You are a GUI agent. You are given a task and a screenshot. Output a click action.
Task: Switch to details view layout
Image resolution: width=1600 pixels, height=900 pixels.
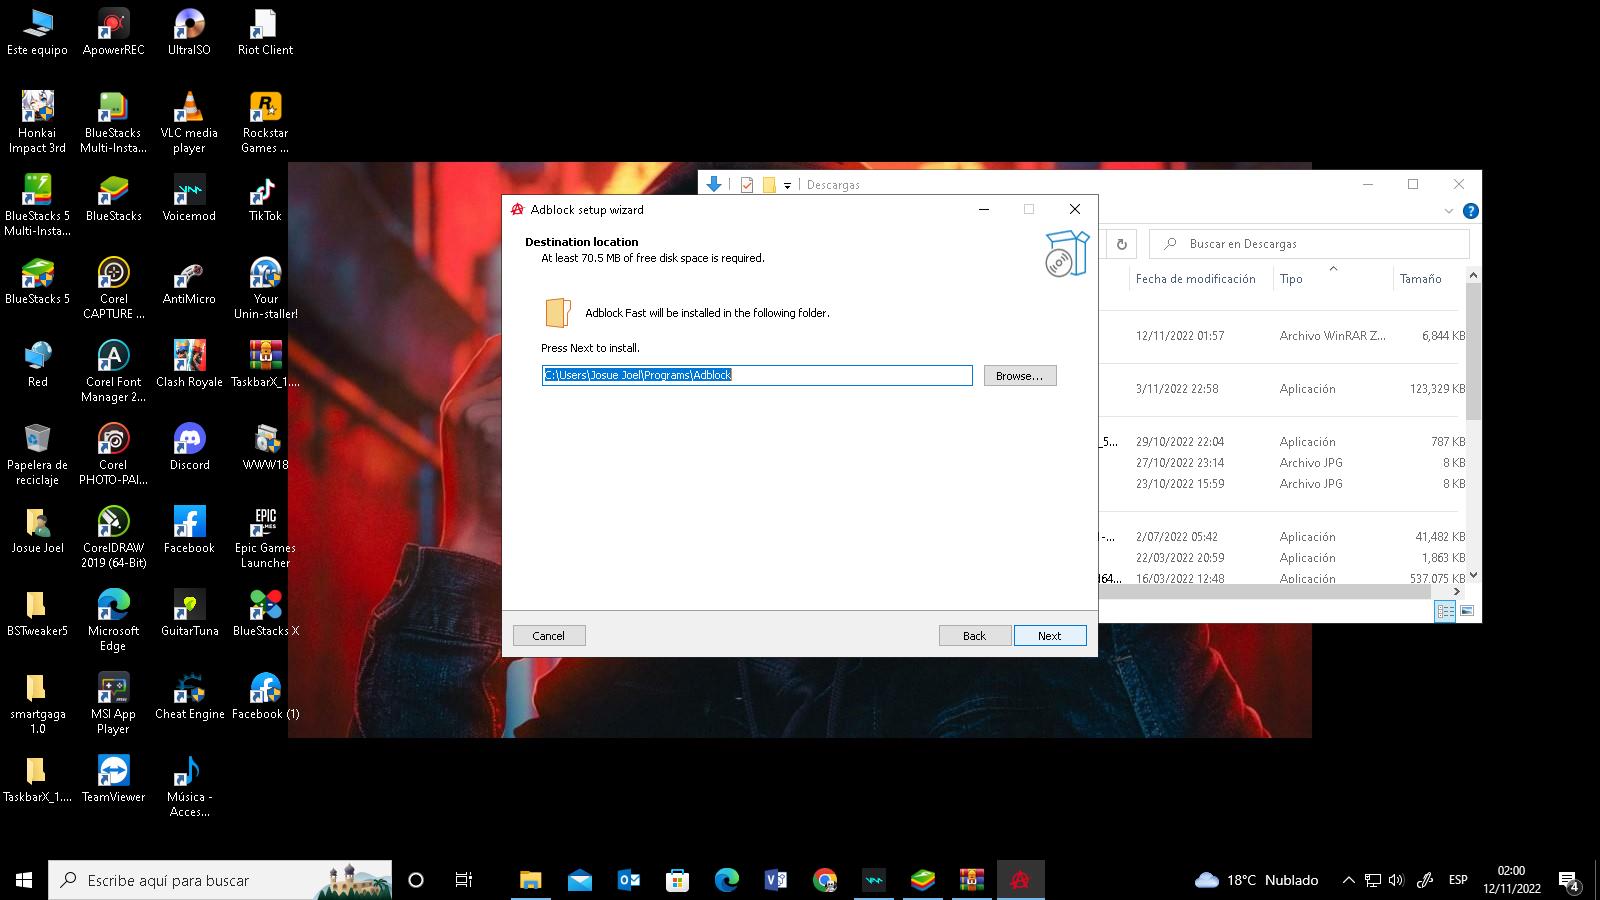[1445, 611]
